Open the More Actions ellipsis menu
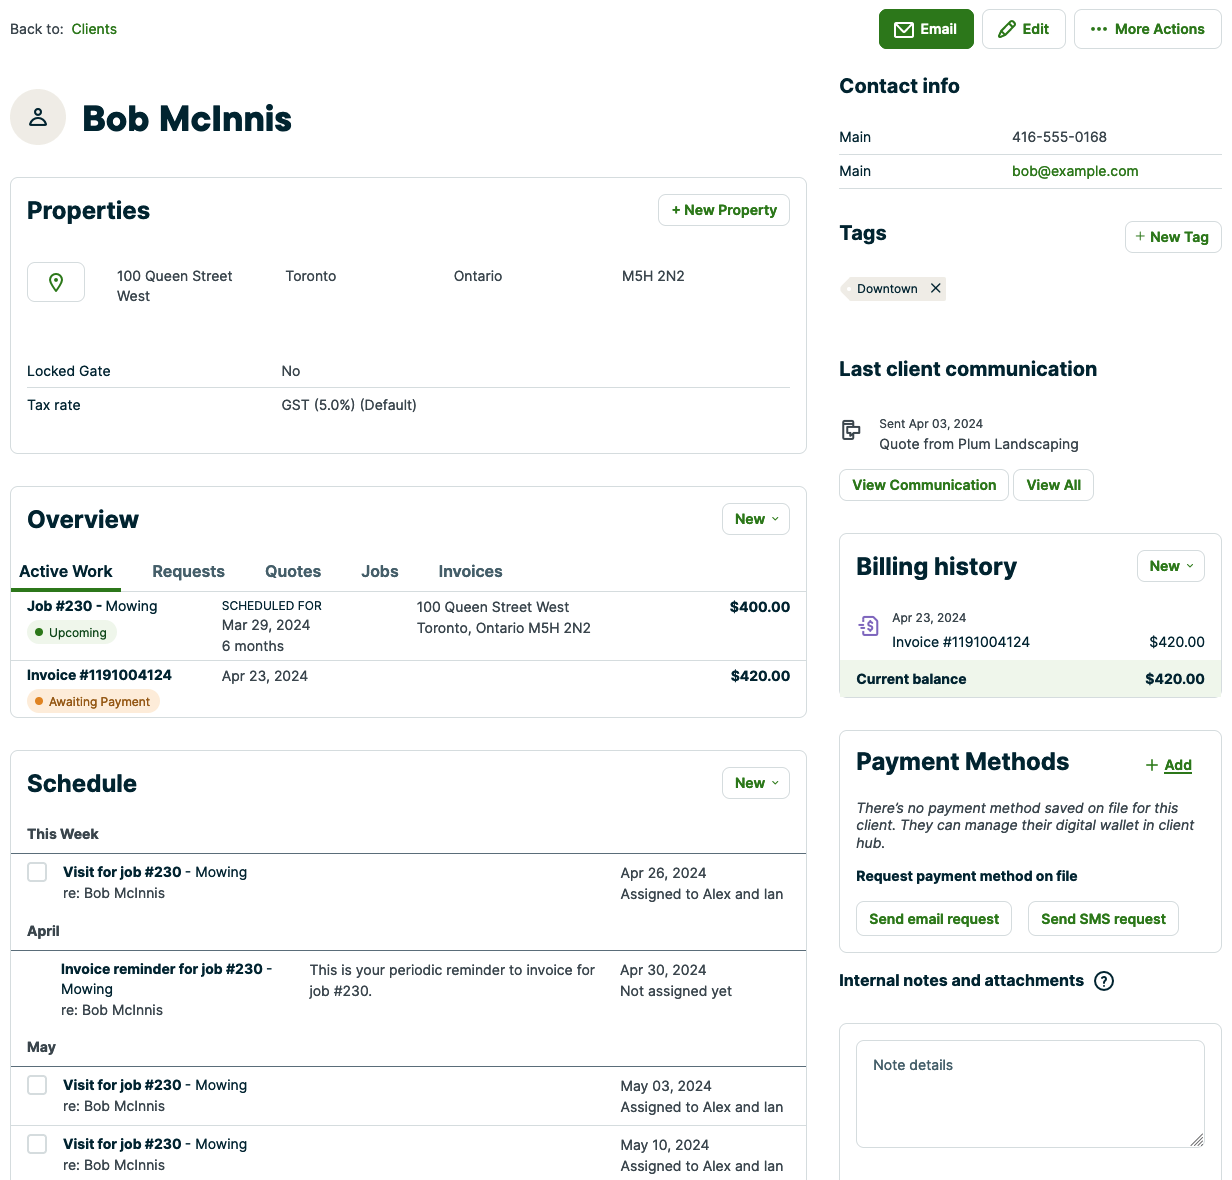This screenshot has height=1180, width=1232. click(1147, 29)
